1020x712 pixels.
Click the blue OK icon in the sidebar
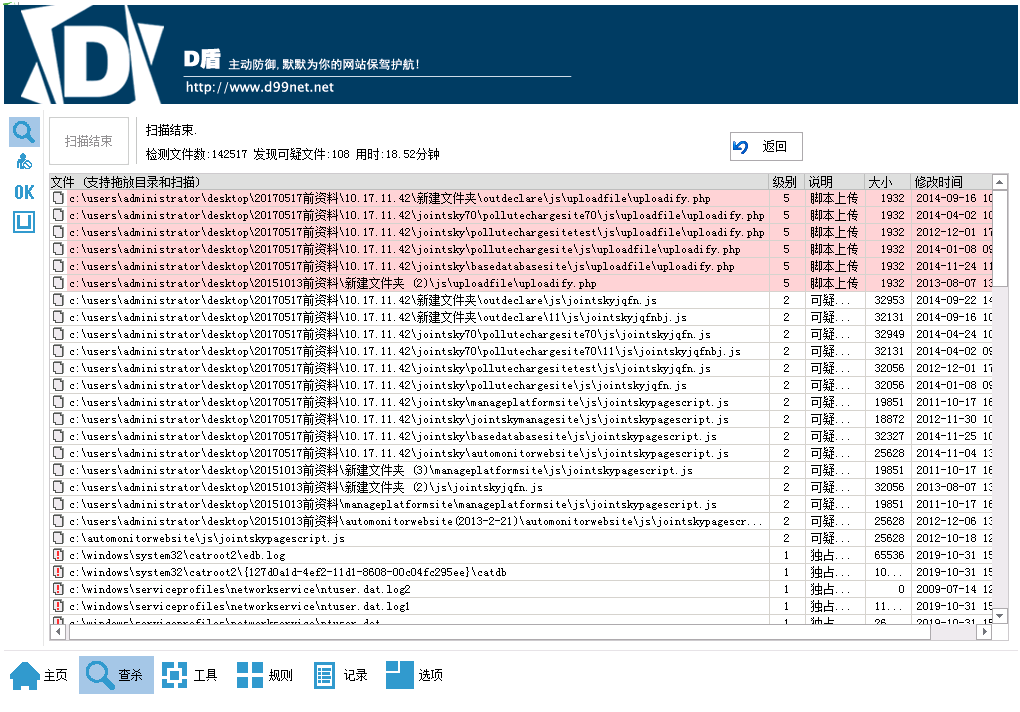24,192
